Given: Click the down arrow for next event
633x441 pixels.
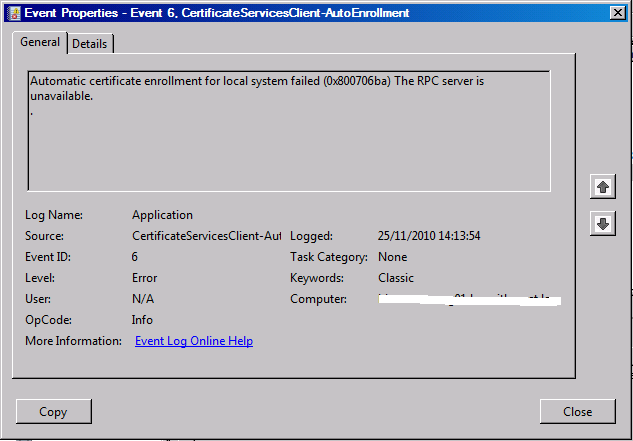Looking at the screenshot, I should tap(602, 224).
